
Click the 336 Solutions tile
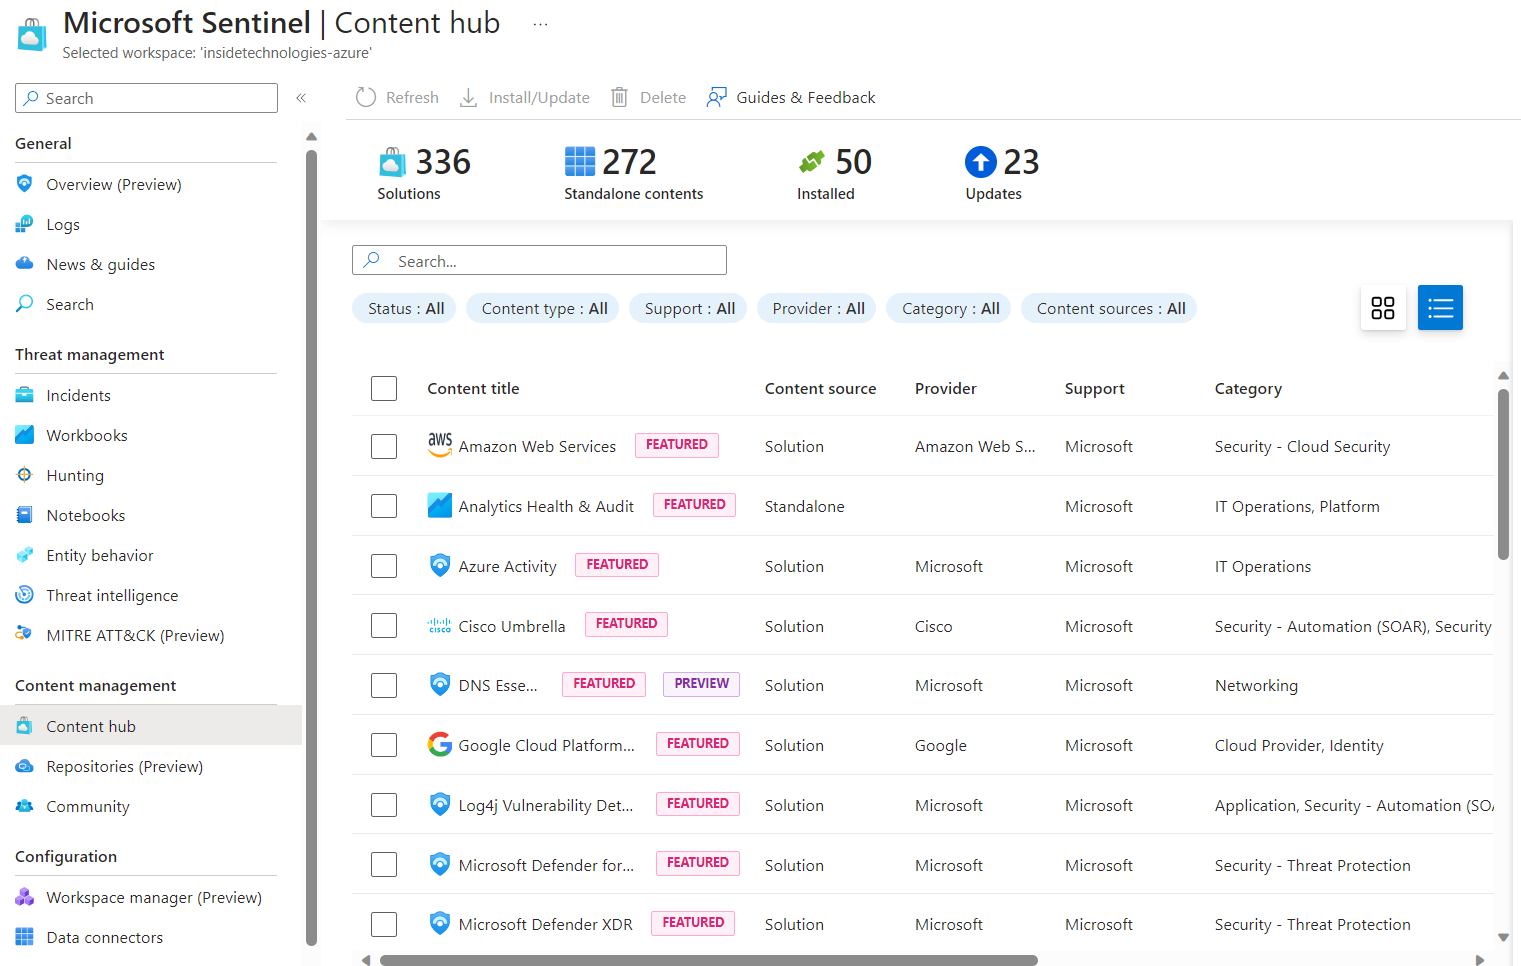click(x=424, y=173)
